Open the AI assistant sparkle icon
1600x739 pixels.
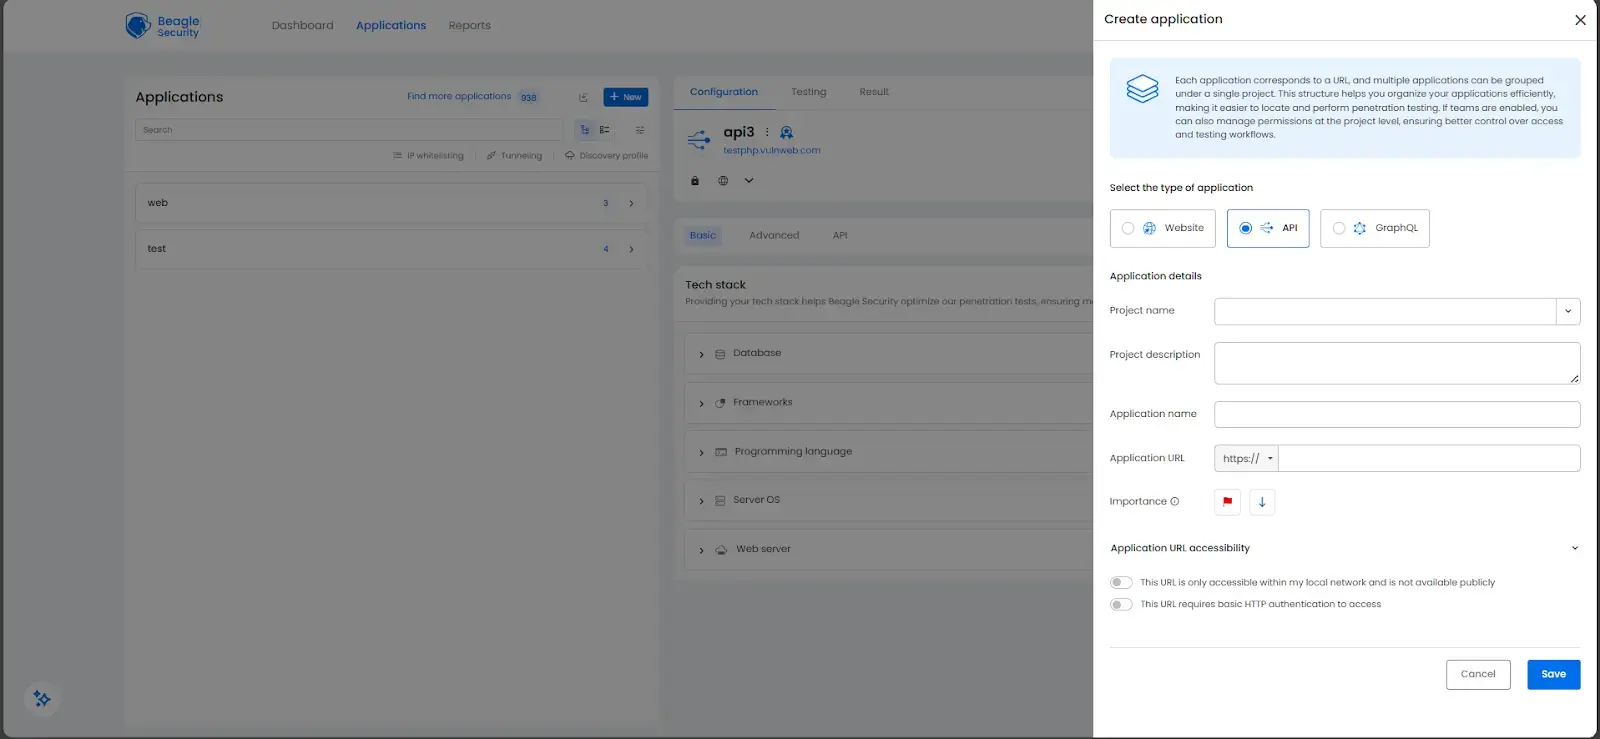click(42, 698)
